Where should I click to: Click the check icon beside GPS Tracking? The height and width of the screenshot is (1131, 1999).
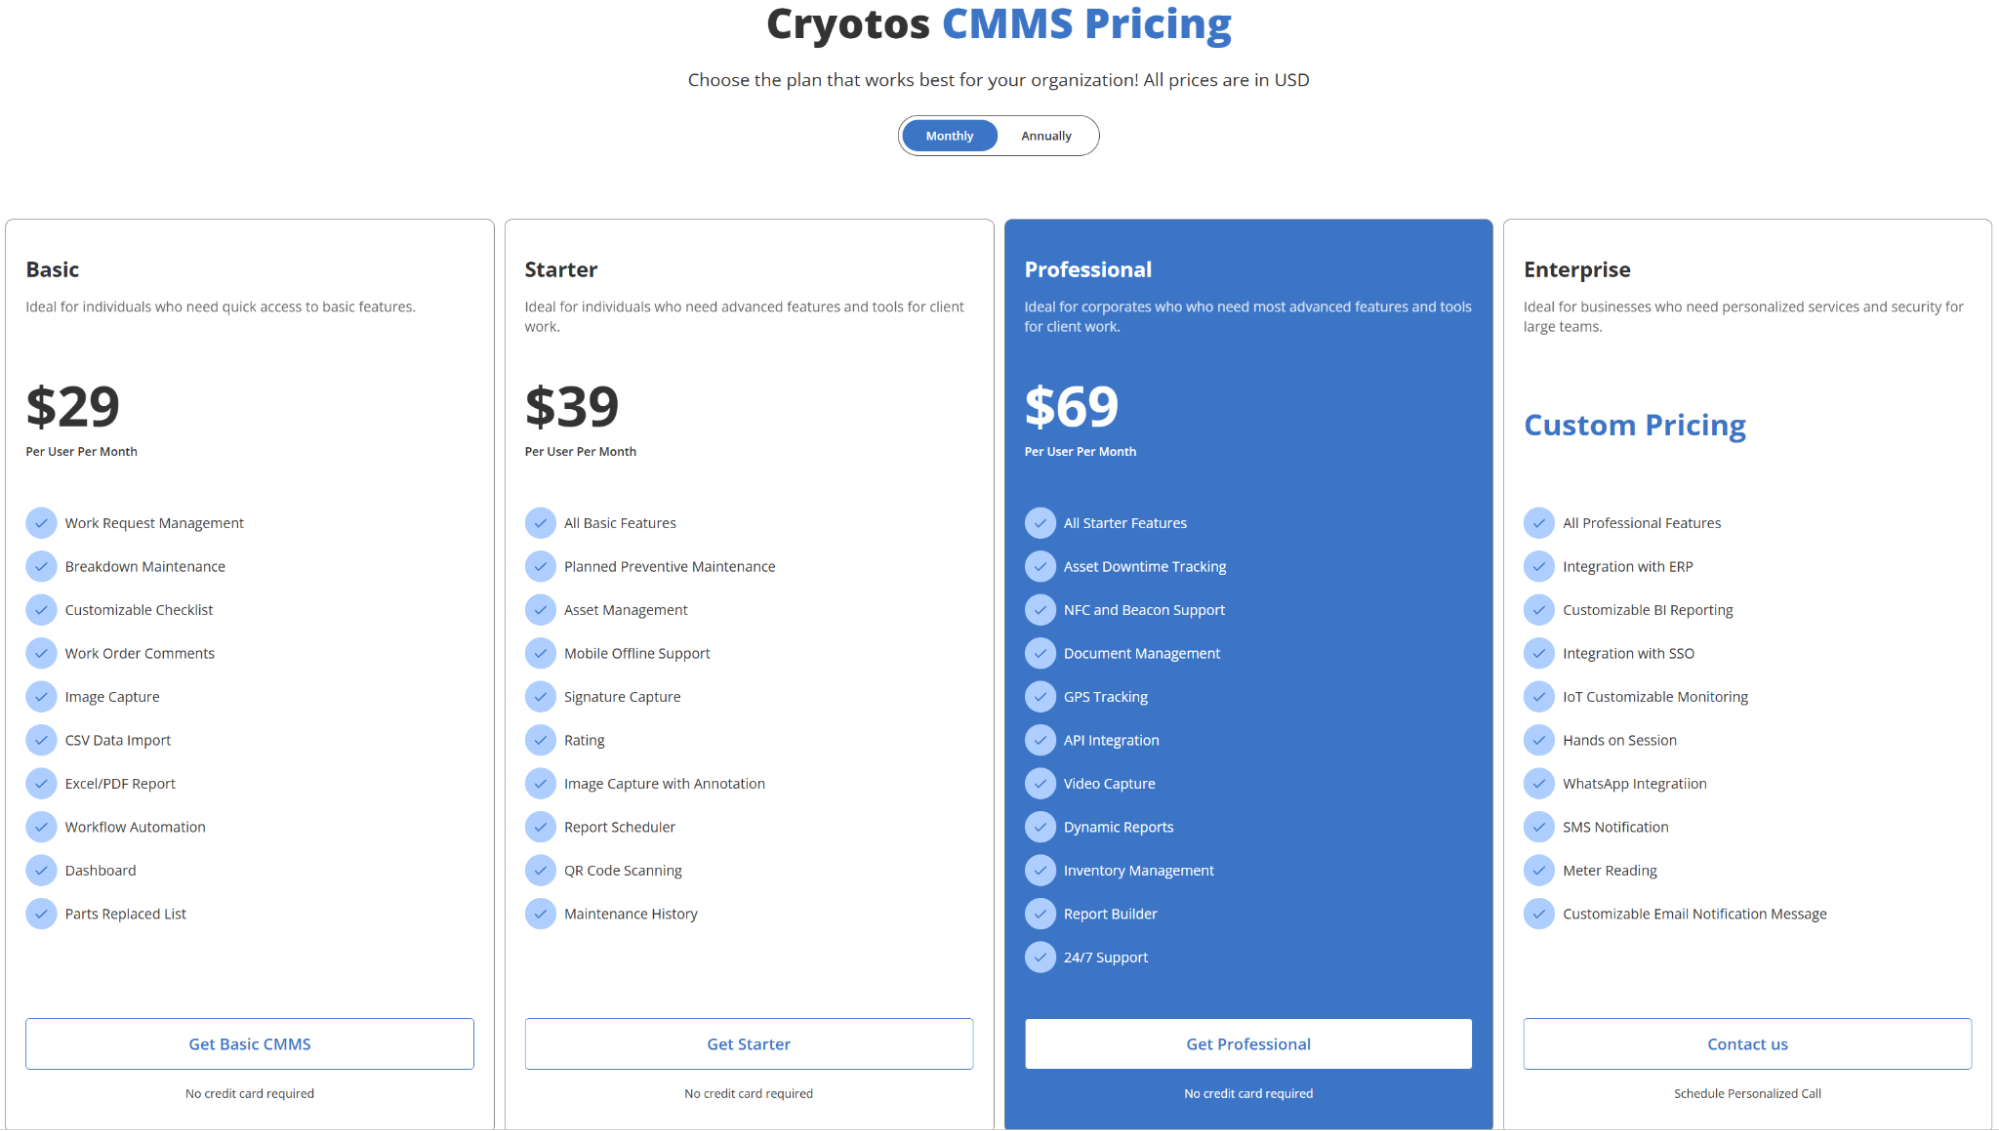[x=1040, y=696]
